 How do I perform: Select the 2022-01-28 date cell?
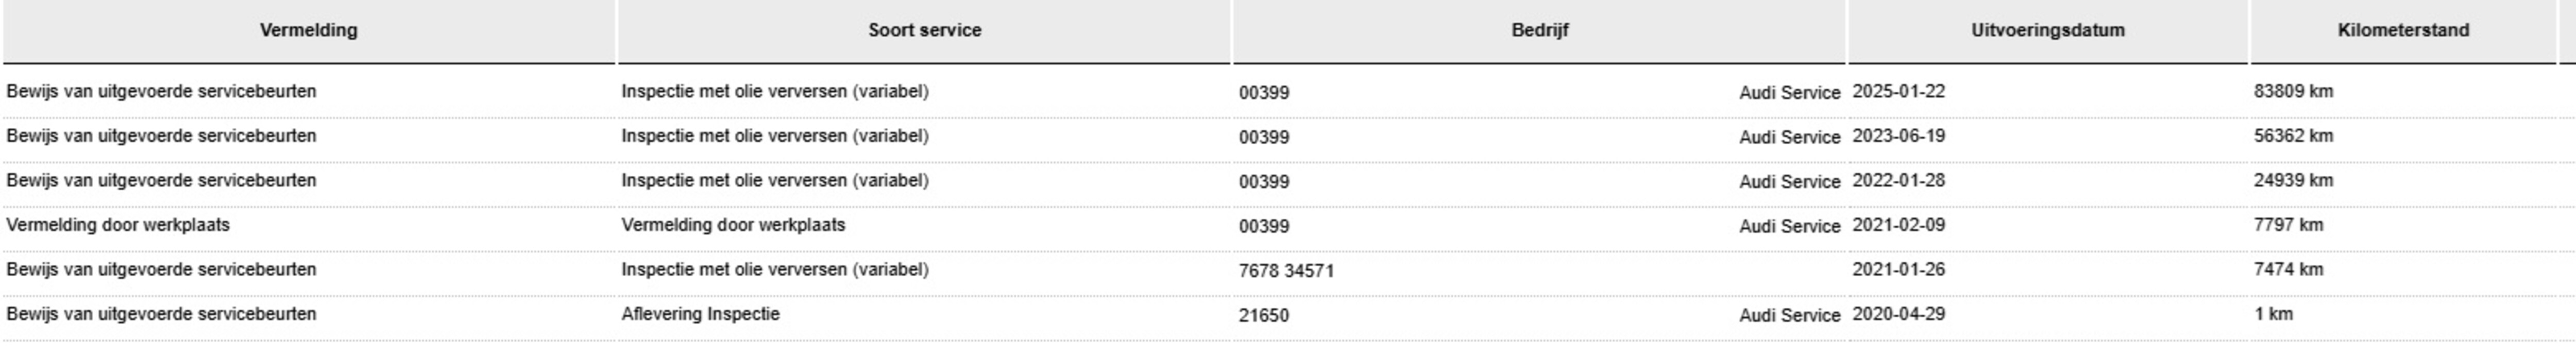1898,180
